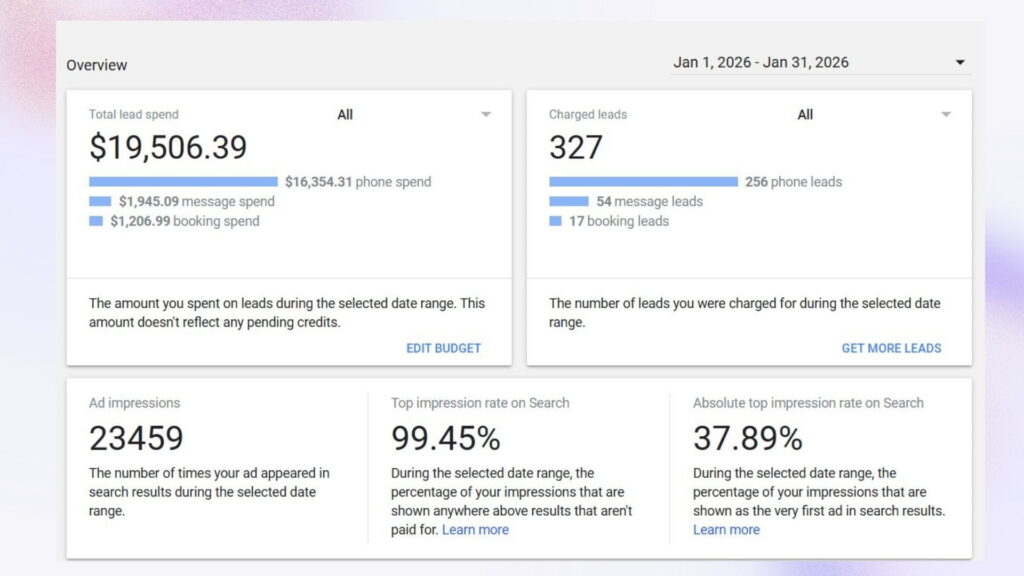
Task: Click the caret icon in the Total lead spend card
Action: point(486,114)
